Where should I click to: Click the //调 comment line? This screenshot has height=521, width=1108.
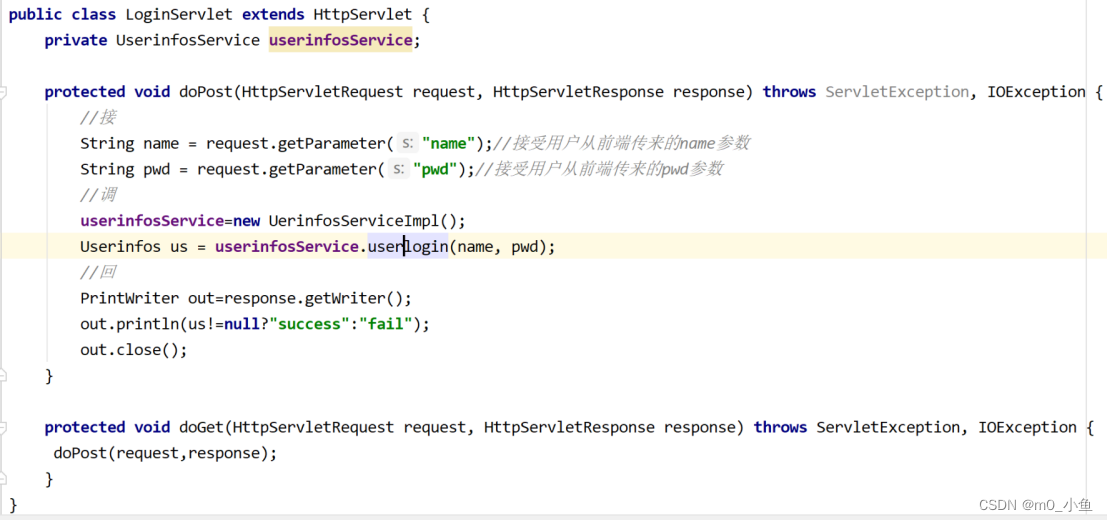pos(98,194)
